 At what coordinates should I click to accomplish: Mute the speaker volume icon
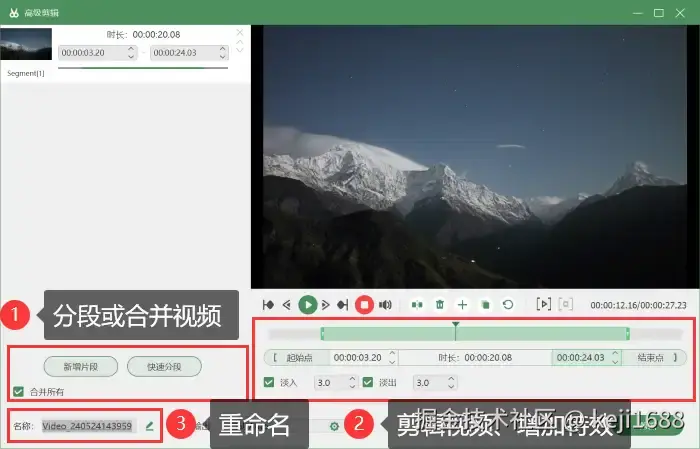tap(385, 305)
